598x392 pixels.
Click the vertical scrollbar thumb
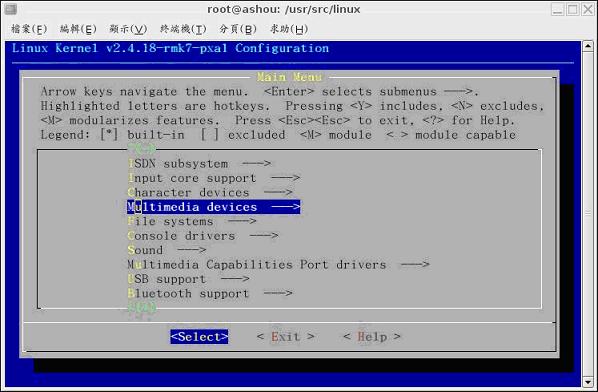(588, 214)
